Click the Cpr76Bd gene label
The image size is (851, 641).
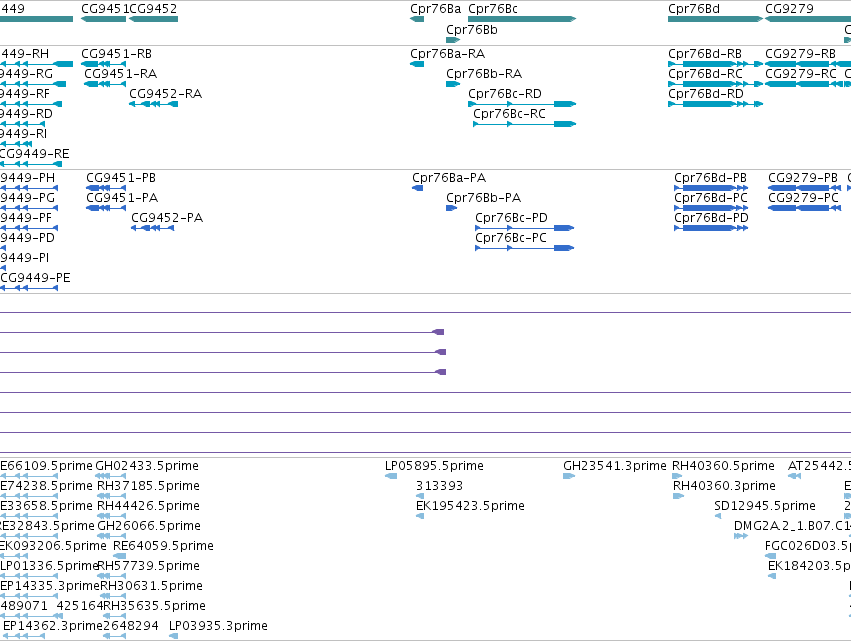click(x=694, y=9)
